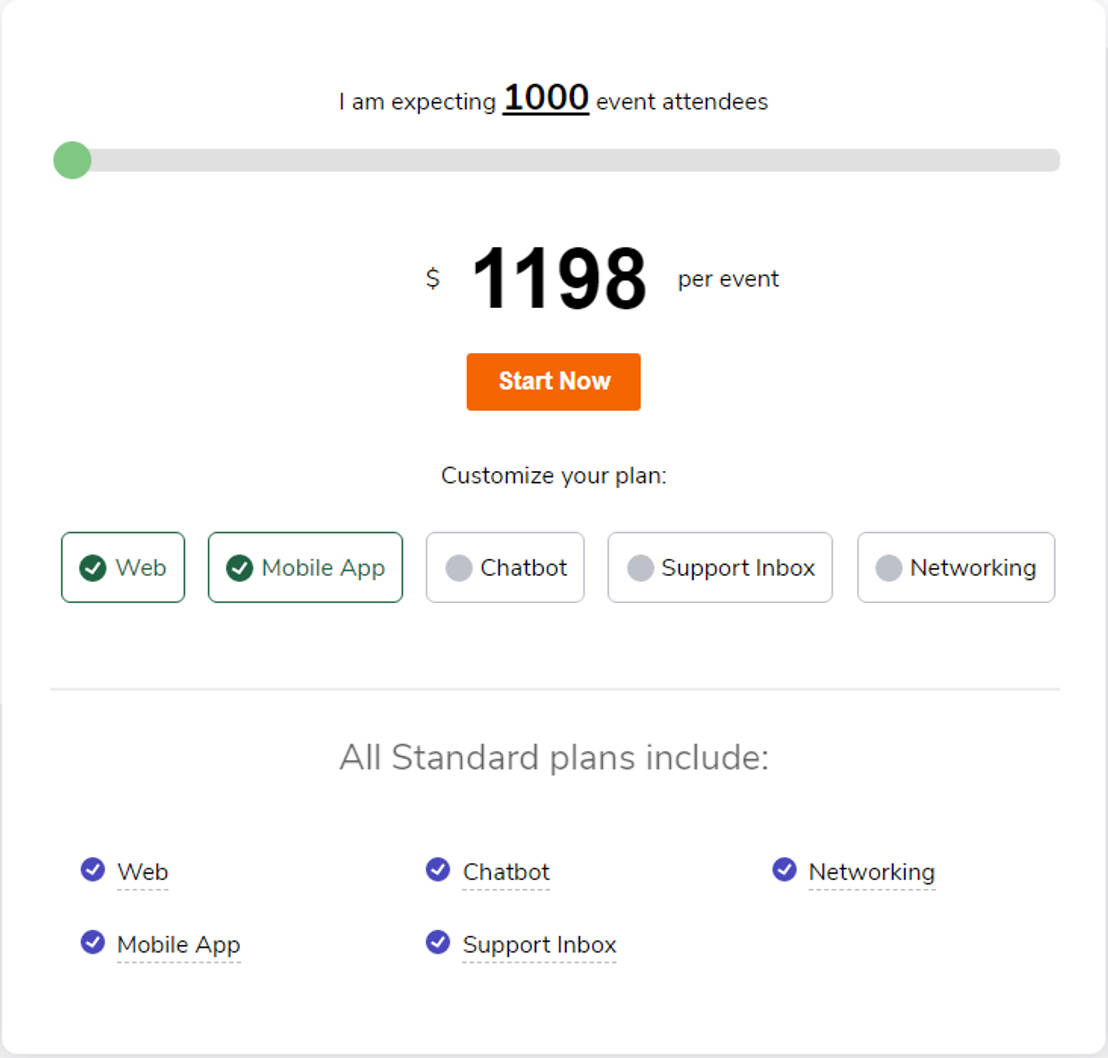The height and width of the screenshot is (1058, 1108).
Task: Click the green check icon beside Mobile App toggle
Action: coord(239,568)
